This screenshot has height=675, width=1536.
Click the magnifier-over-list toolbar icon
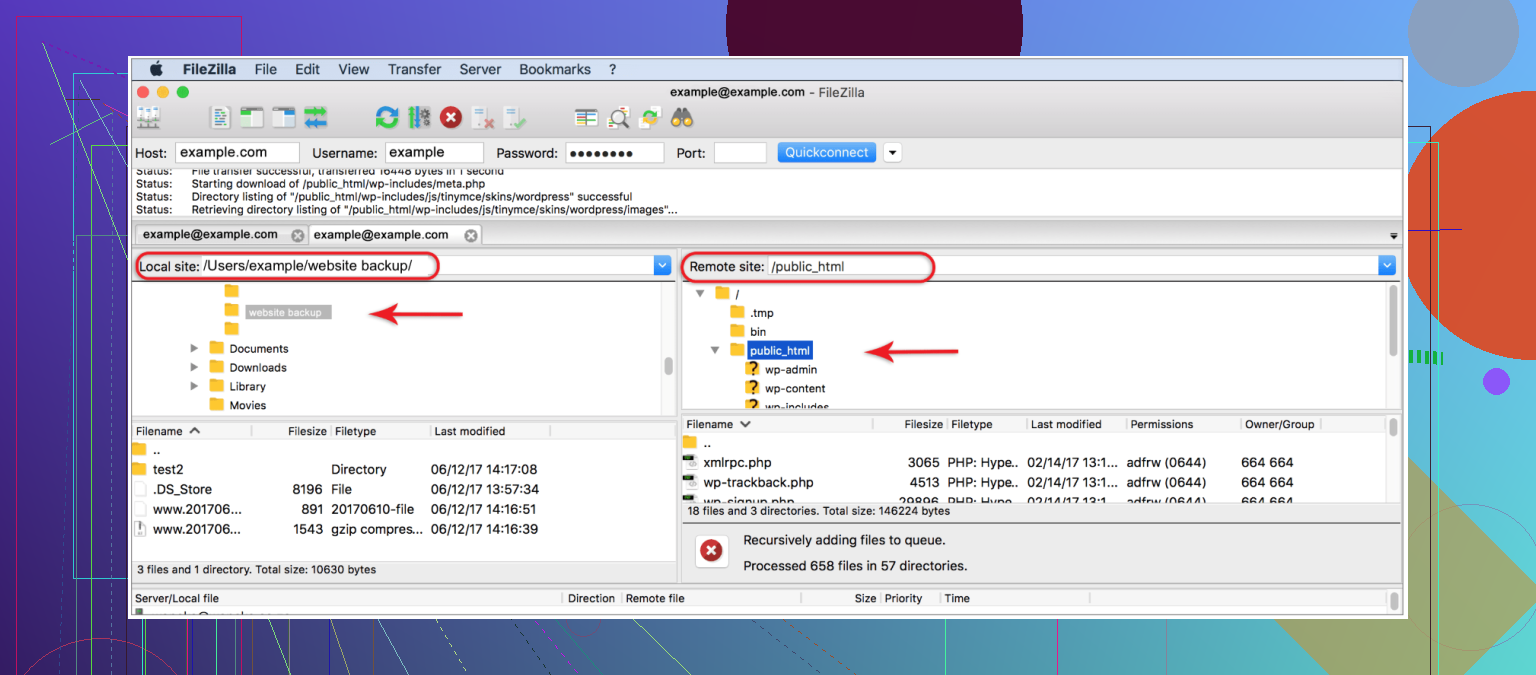tap(619, 118)
